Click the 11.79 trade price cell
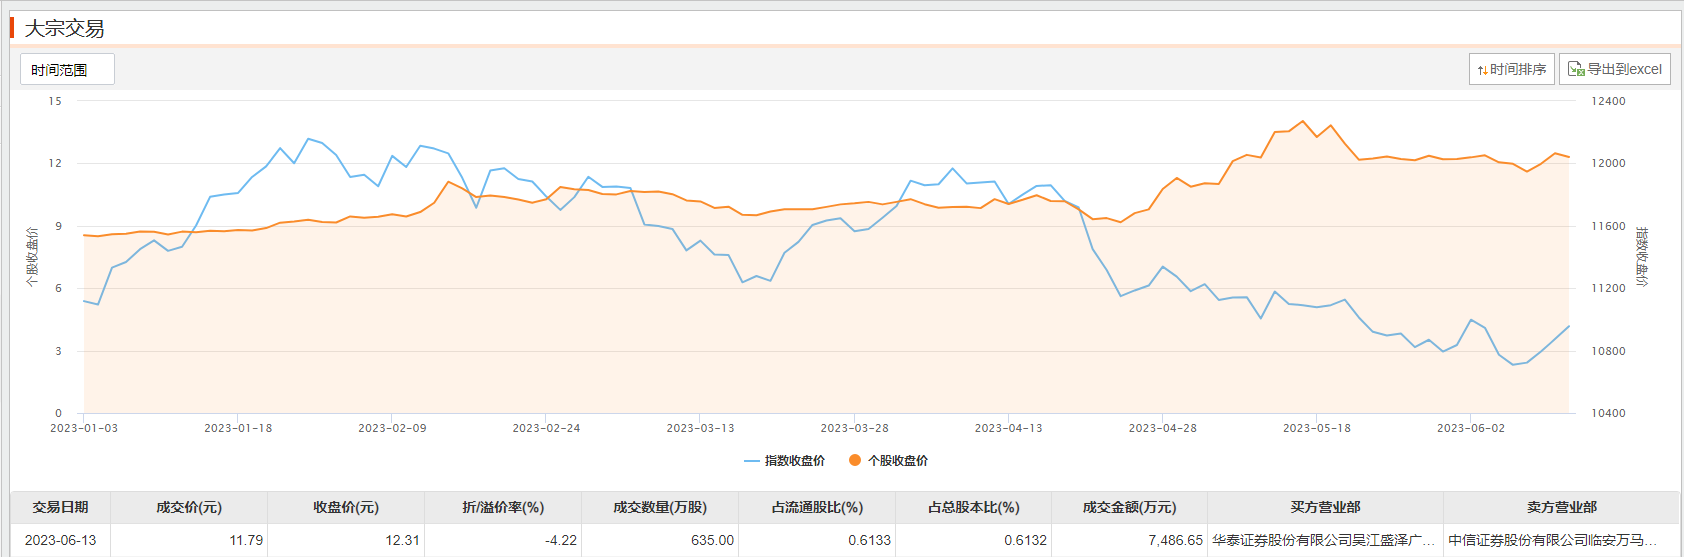The height and width of the screenshot is (557, 1684). click(189, 540)
